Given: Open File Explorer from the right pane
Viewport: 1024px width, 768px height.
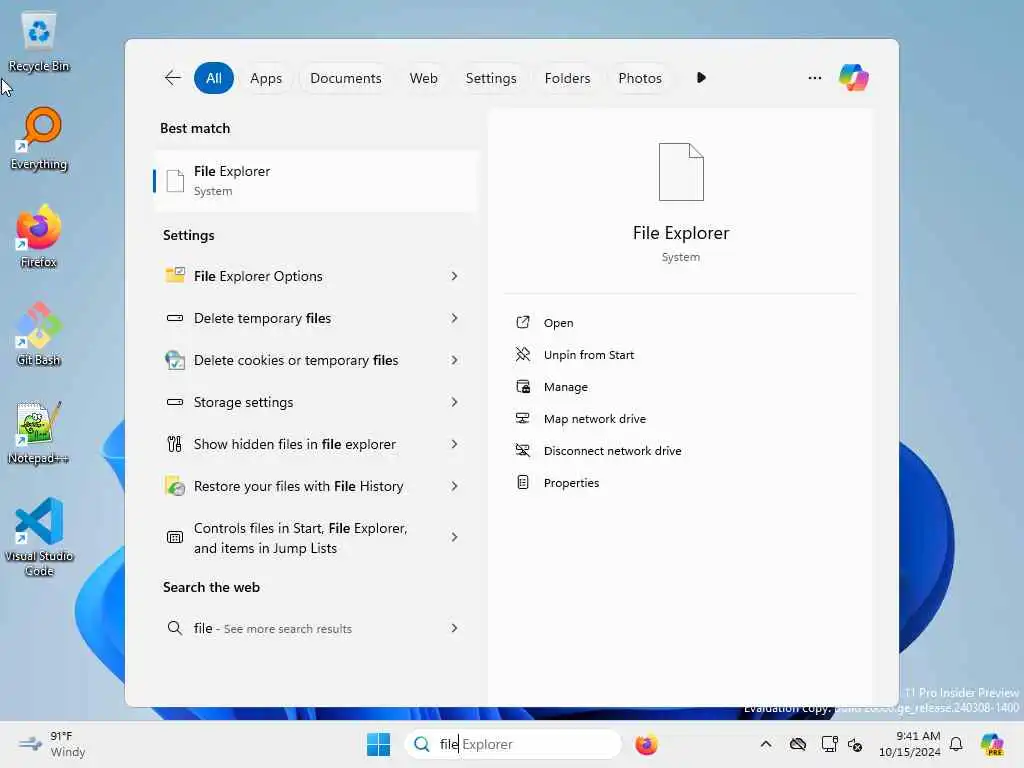Looking at the screenshot, I should coord(558,323).
